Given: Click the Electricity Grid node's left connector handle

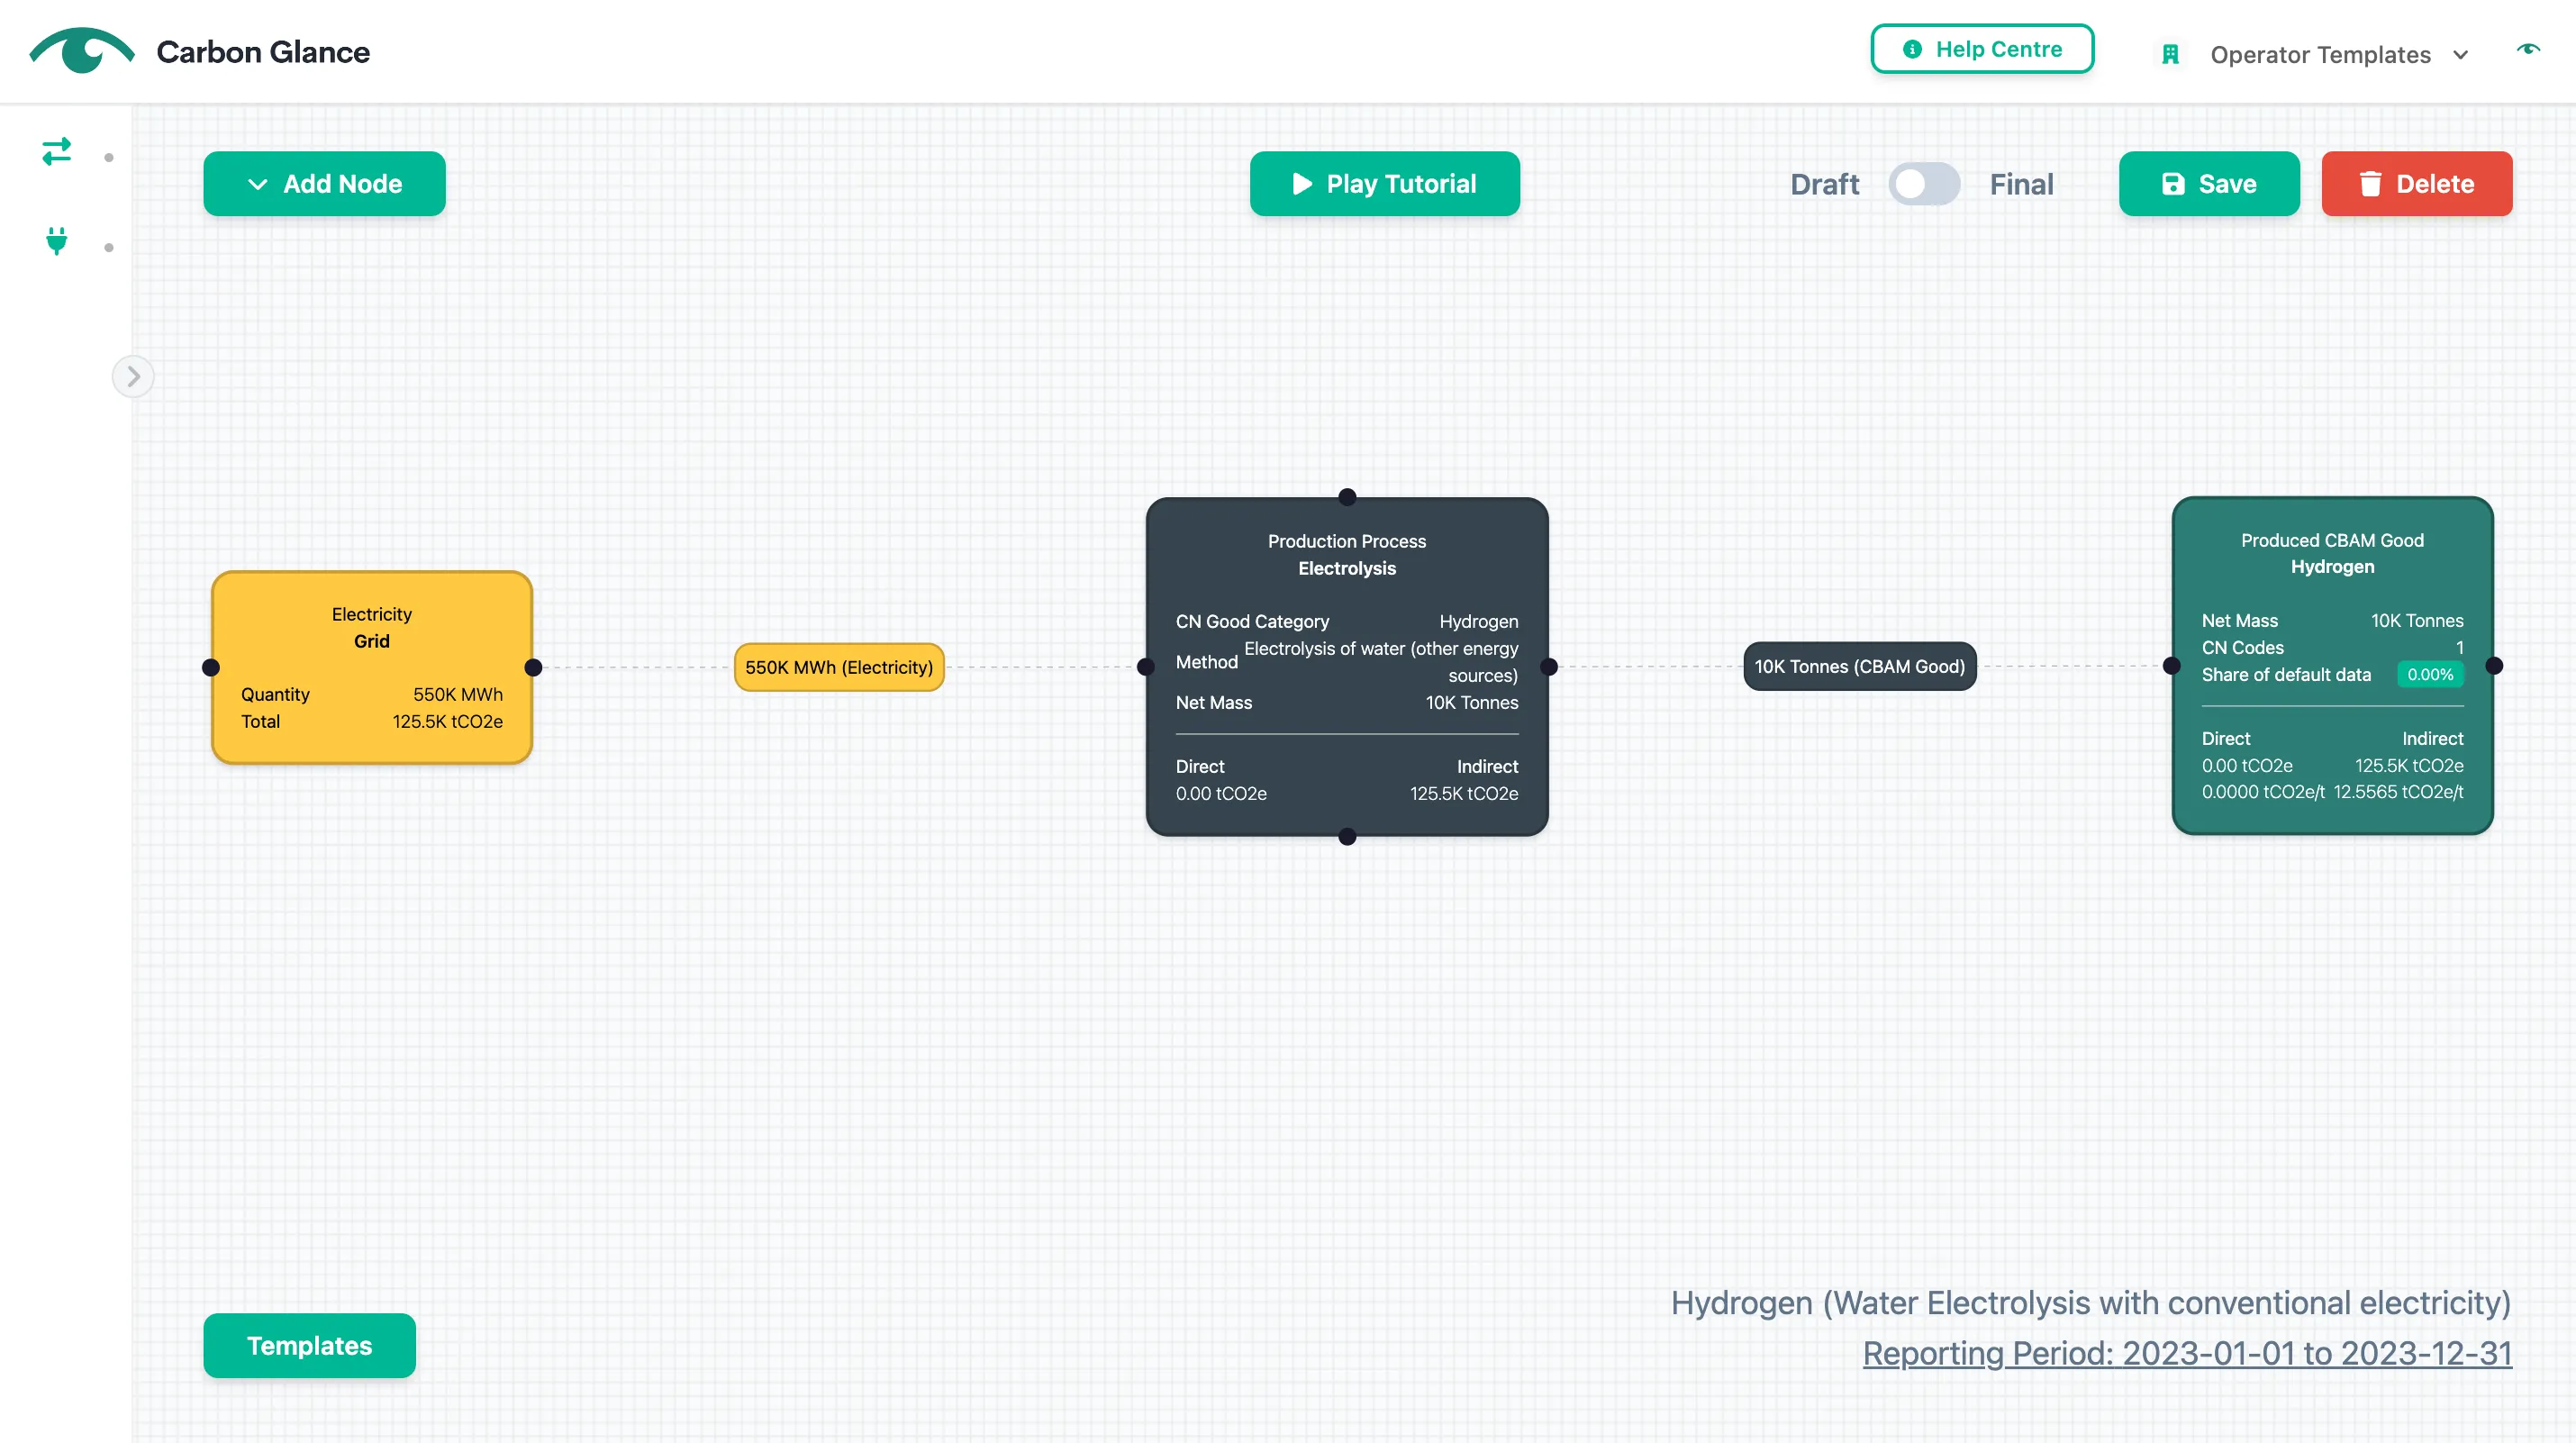Looking at the screenshot, I should [211, 667].
